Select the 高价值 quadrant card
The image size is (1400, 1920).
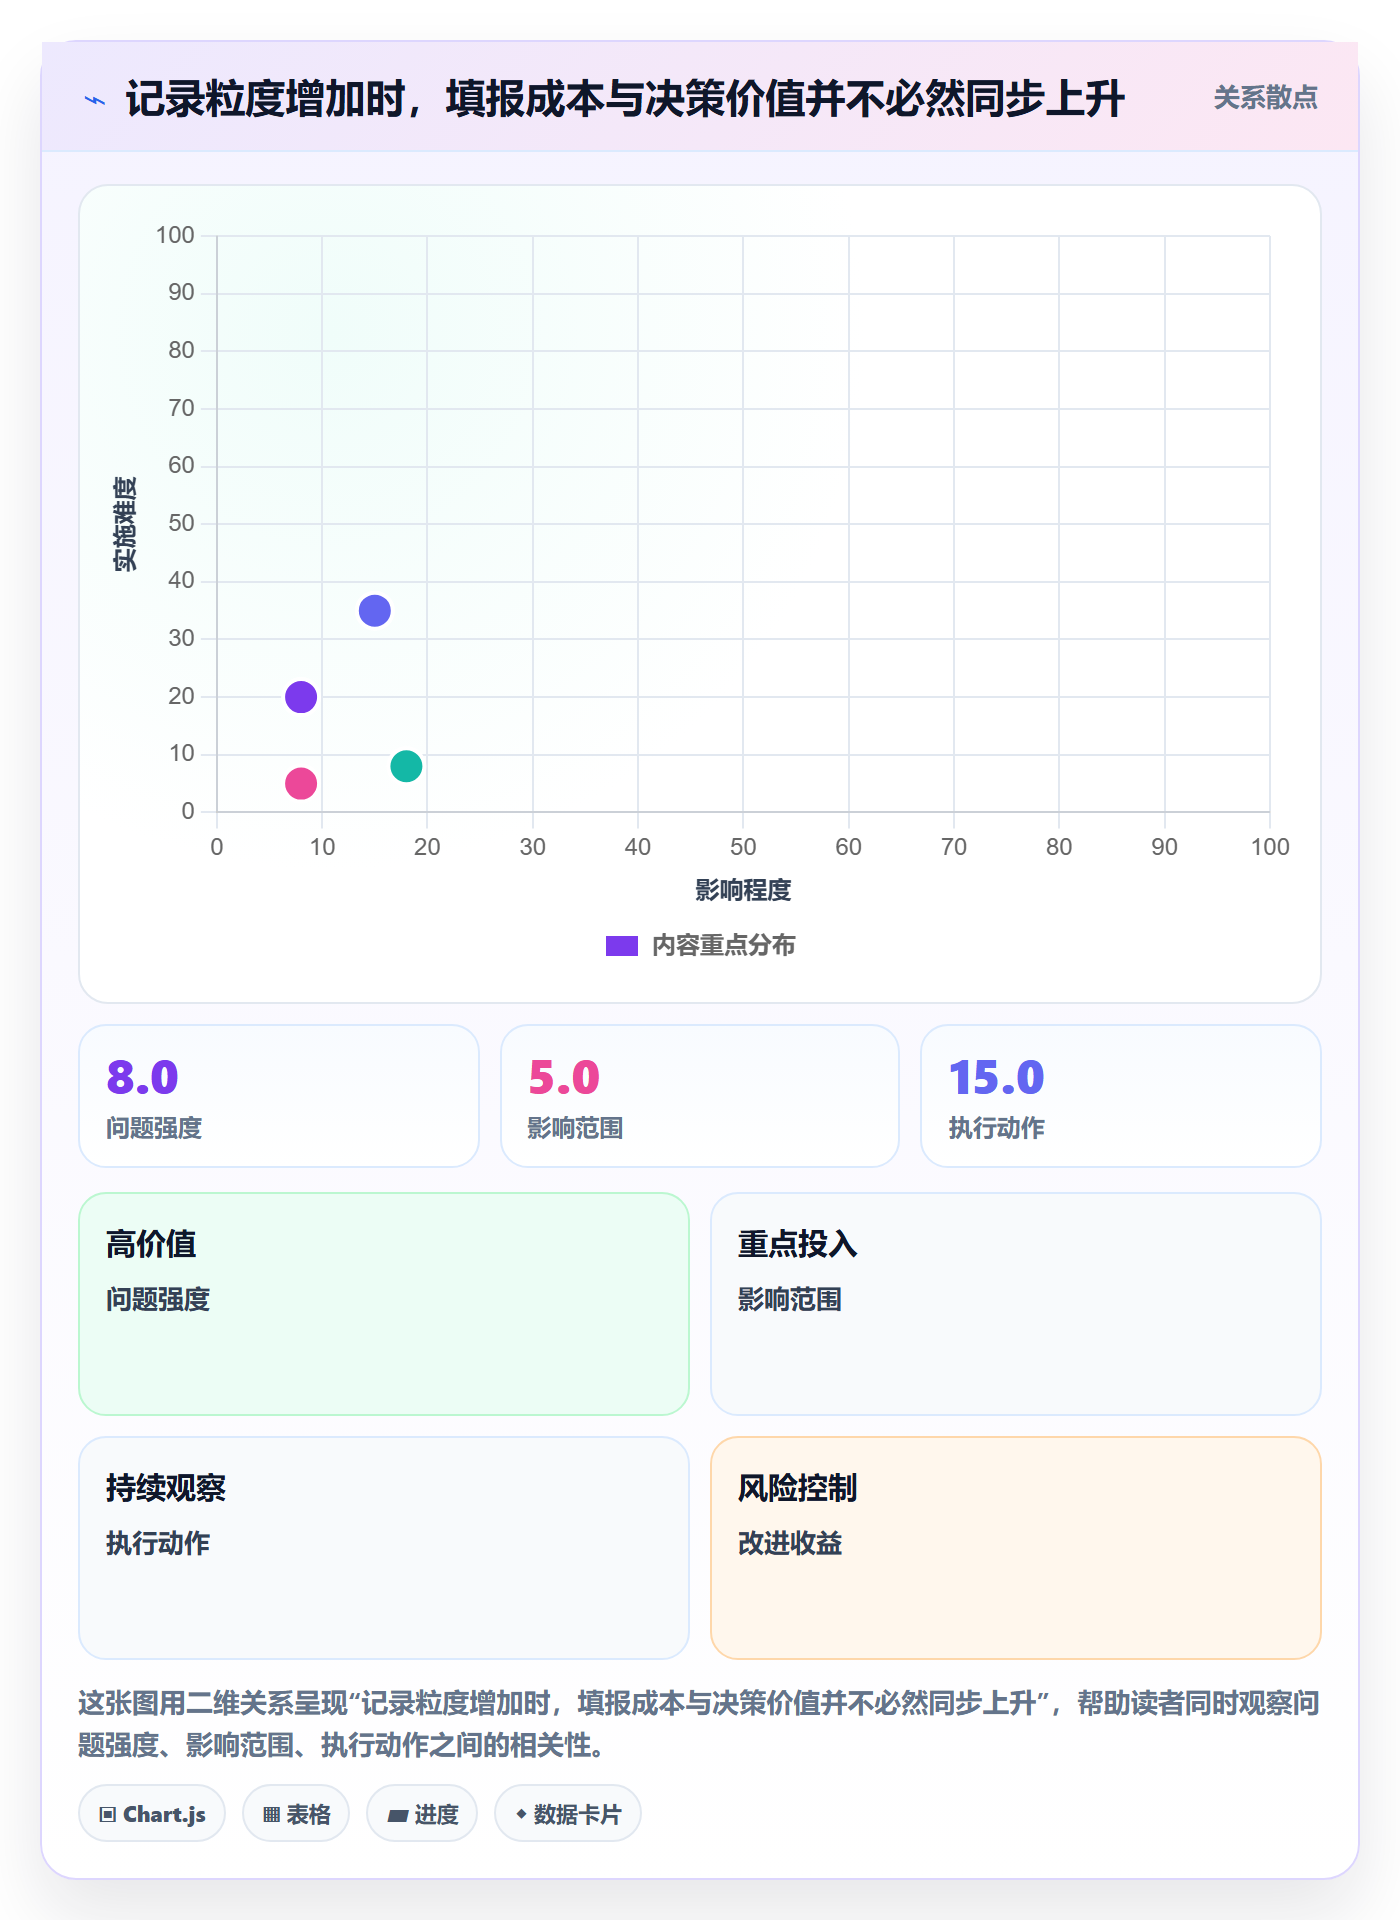384,1304
